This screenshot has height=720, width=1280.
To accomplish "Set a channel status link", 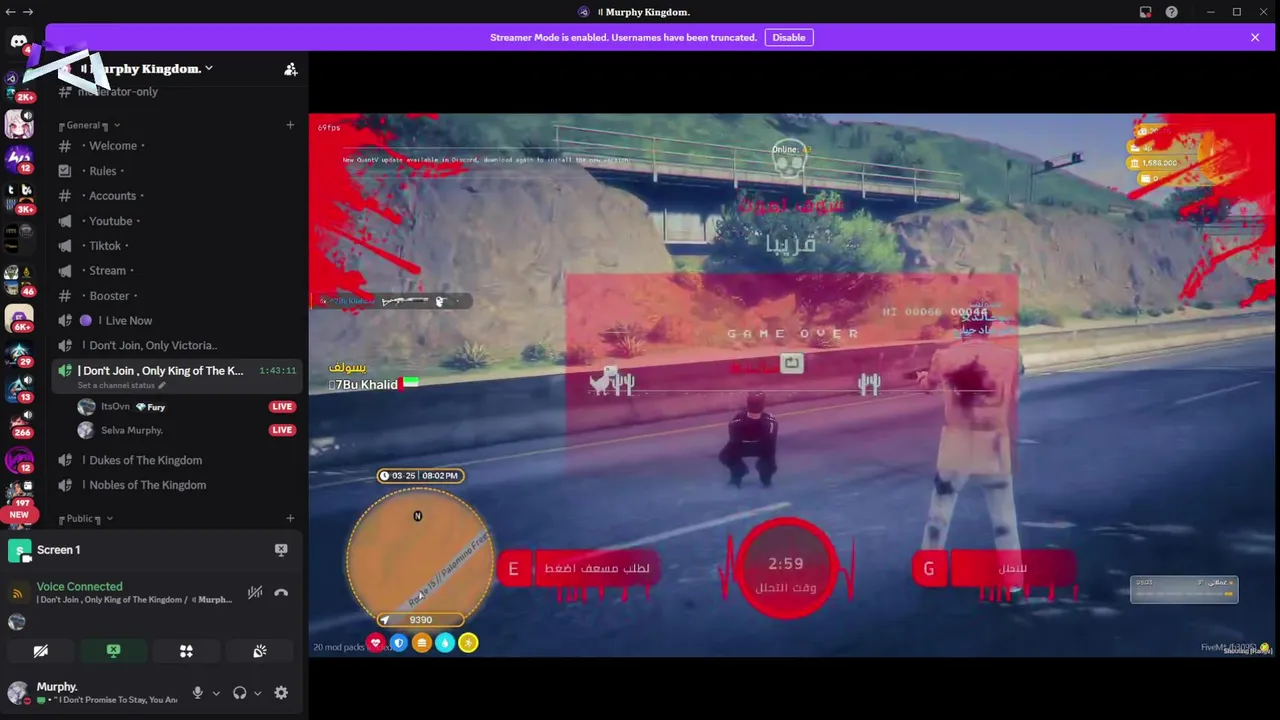I will click(x=122, y=386).
